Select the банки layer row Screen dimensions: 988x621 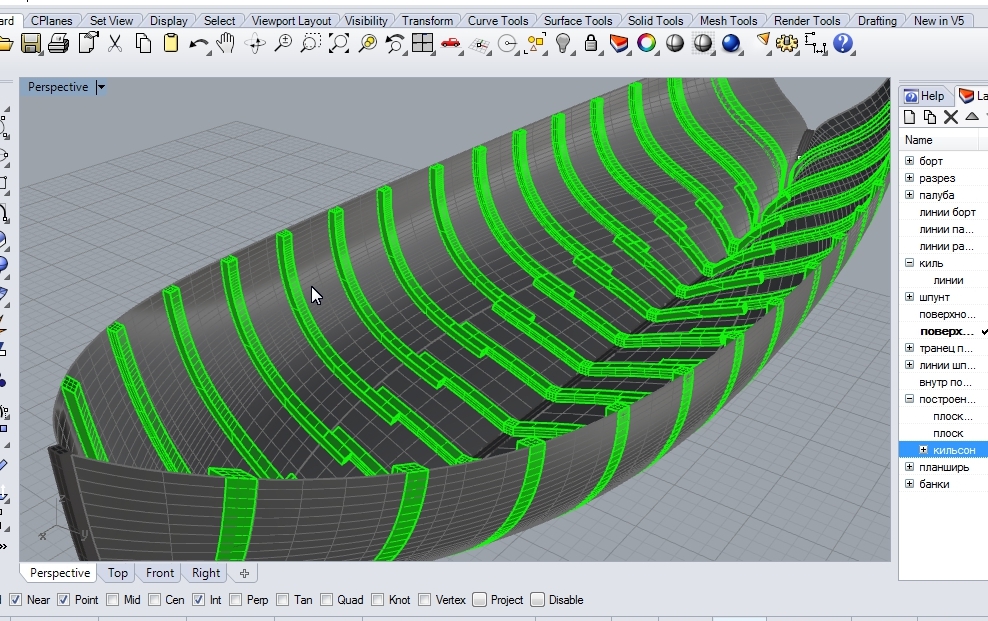click(x=934, y=484)
